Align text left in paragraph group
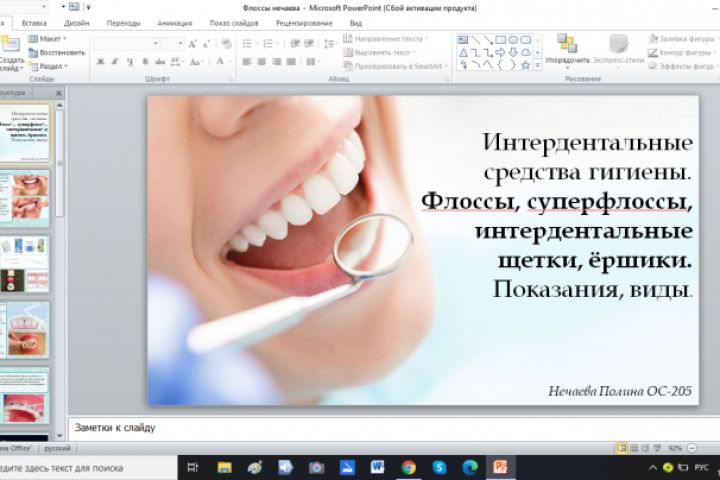The image size is (720, 480). click(x=247, y=62)
